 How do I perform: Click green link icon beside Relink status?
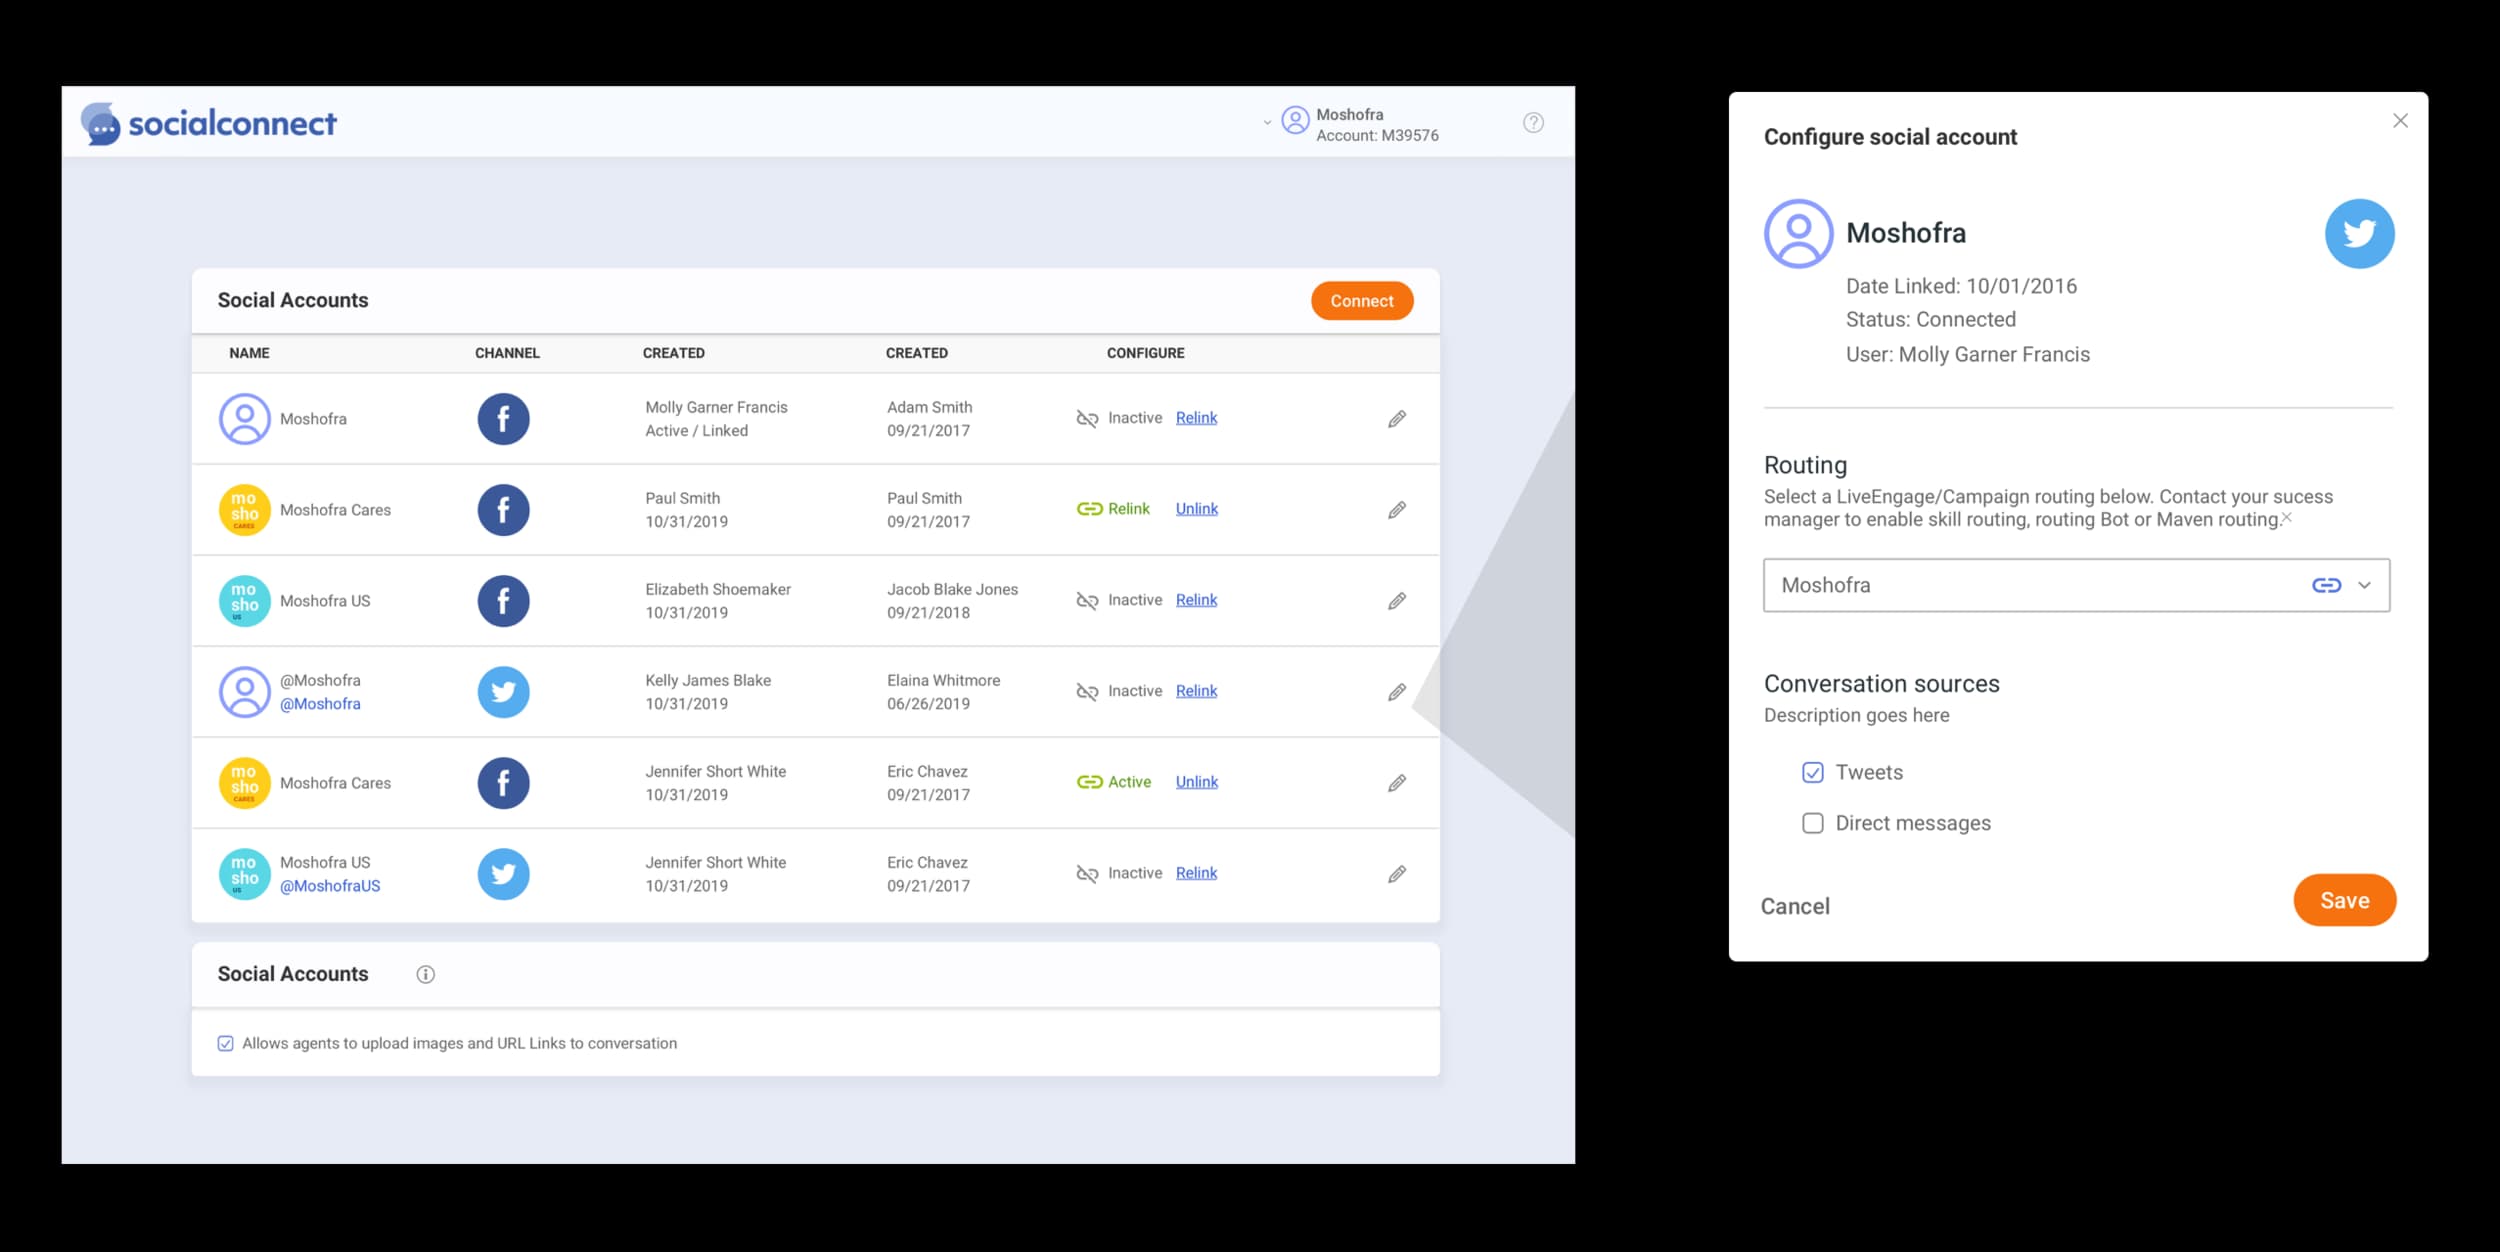click(1089, 509)
